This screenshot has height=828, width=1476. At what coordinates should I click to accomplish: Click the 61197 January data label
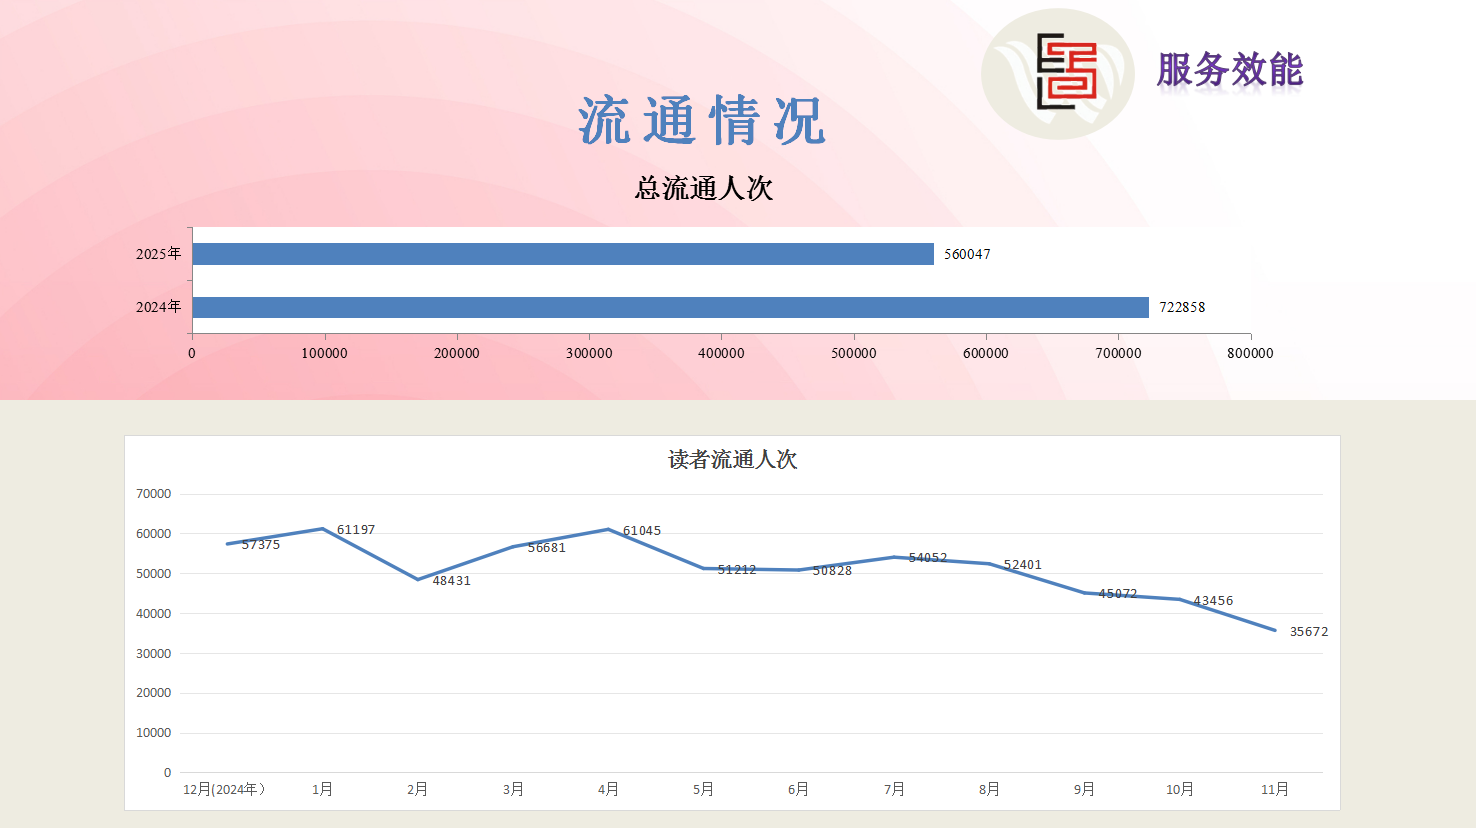(356, 530)
